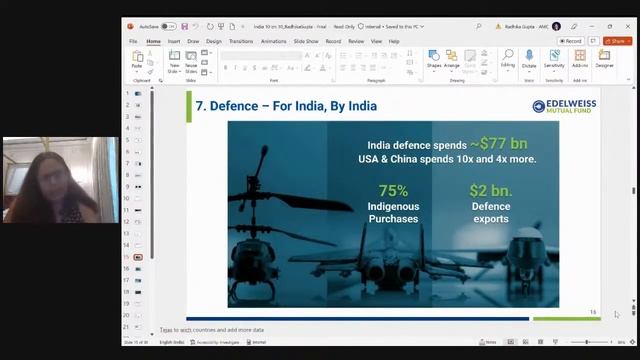Switch to the Draw ribbon tab
Viewport: 640px width, 360px height.
pos(193,41)
